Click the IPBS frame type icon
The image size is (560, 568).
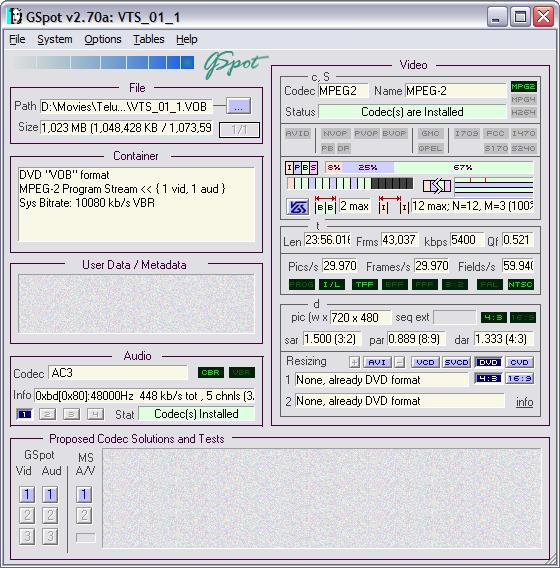(x=301, y=168)
